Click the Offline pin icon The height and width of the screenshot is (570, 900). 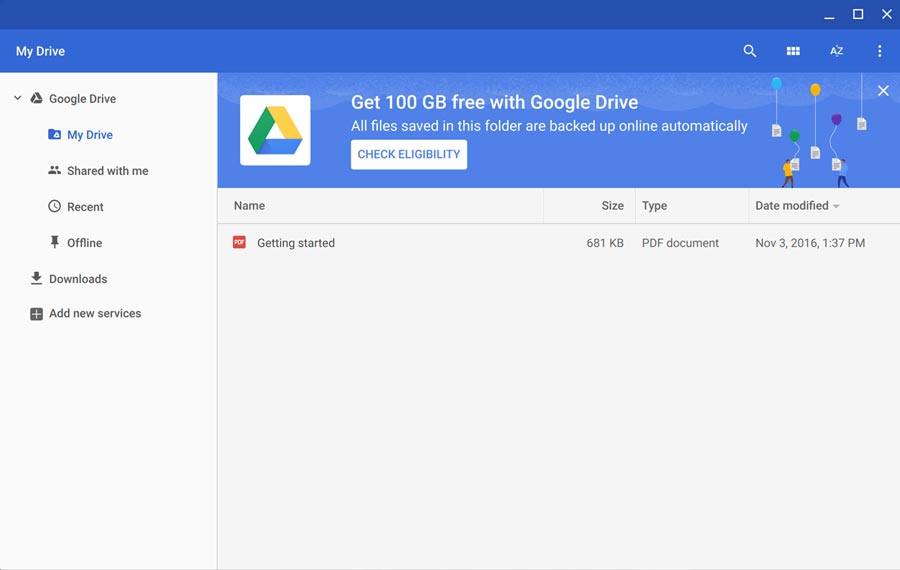click(x=55, y=242)
